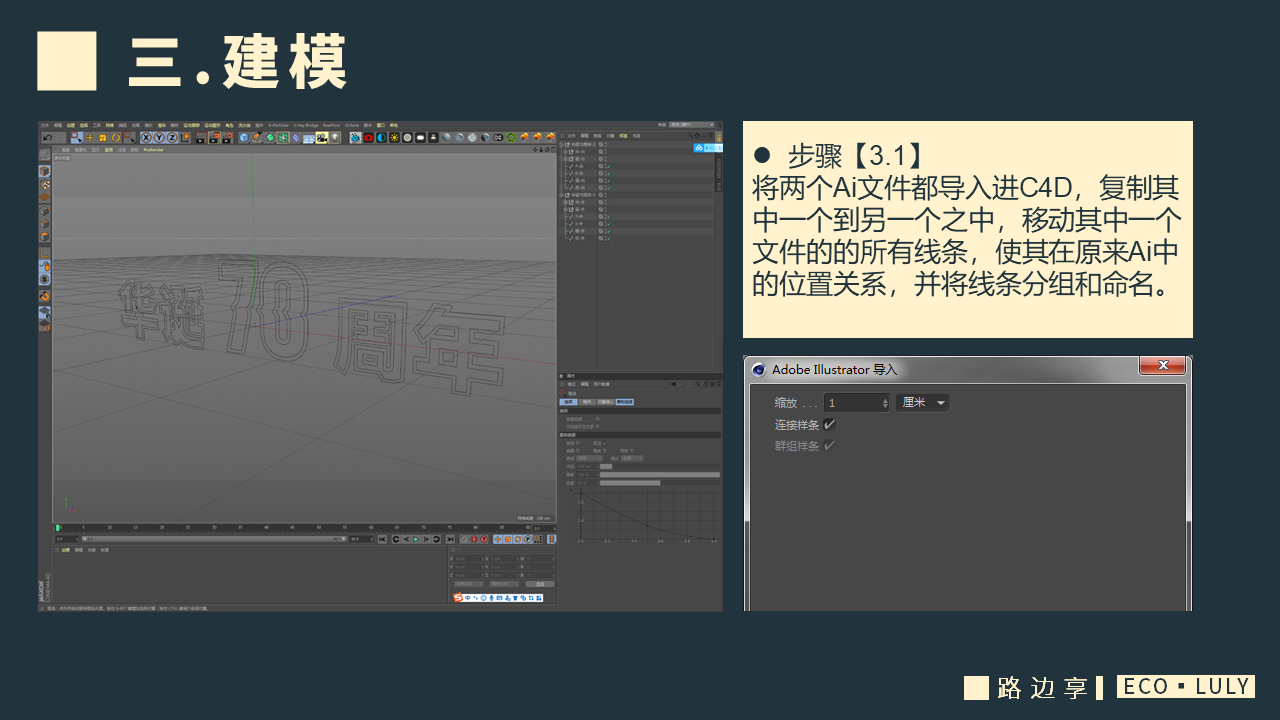Toggle green checkmark of first spline under 华诞70周年-2
This screenshot has width=1280, height=720.
609,166
